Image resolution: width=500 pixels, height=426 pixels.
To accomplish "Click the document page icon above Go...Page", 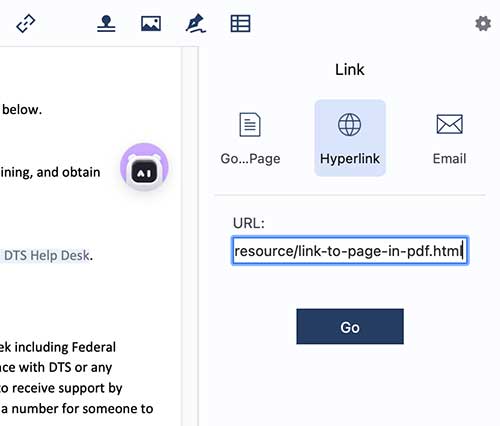I will coord(250,125).
